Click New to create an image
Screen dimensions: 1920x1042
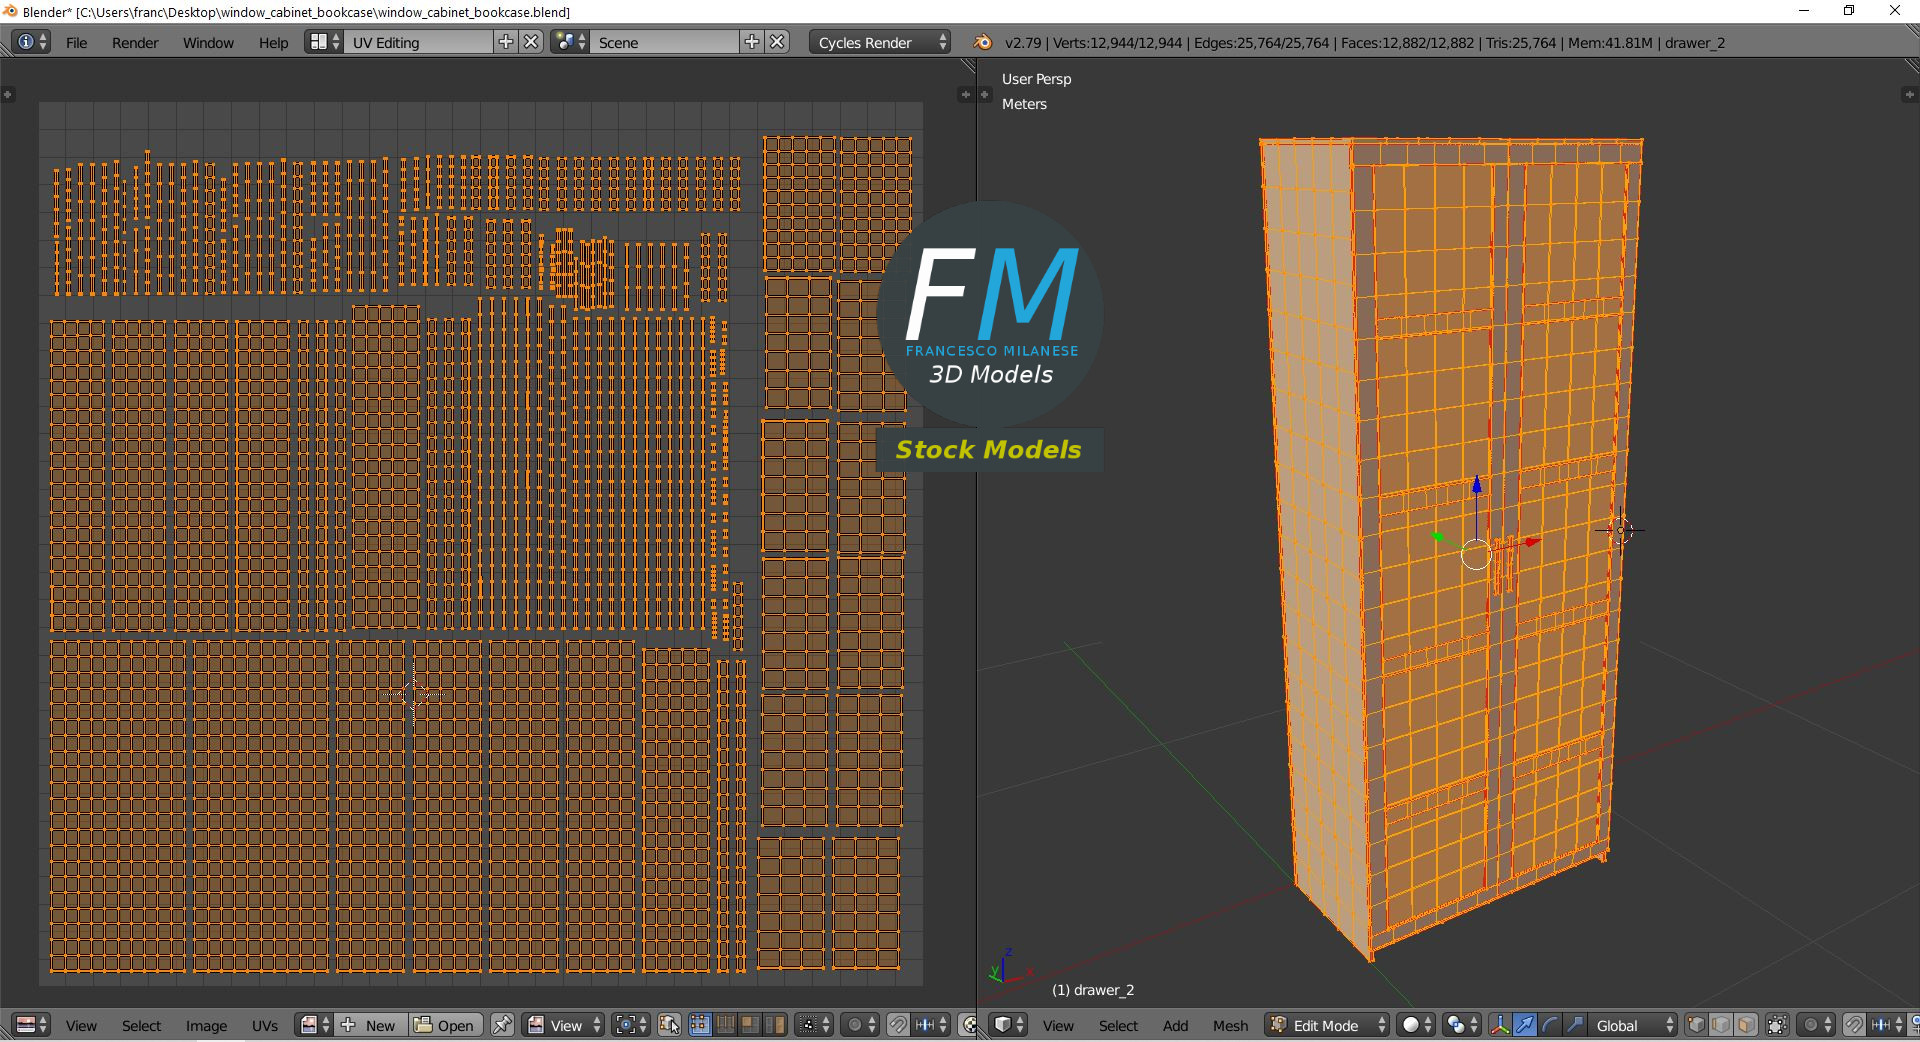[x=370, y=1025]
